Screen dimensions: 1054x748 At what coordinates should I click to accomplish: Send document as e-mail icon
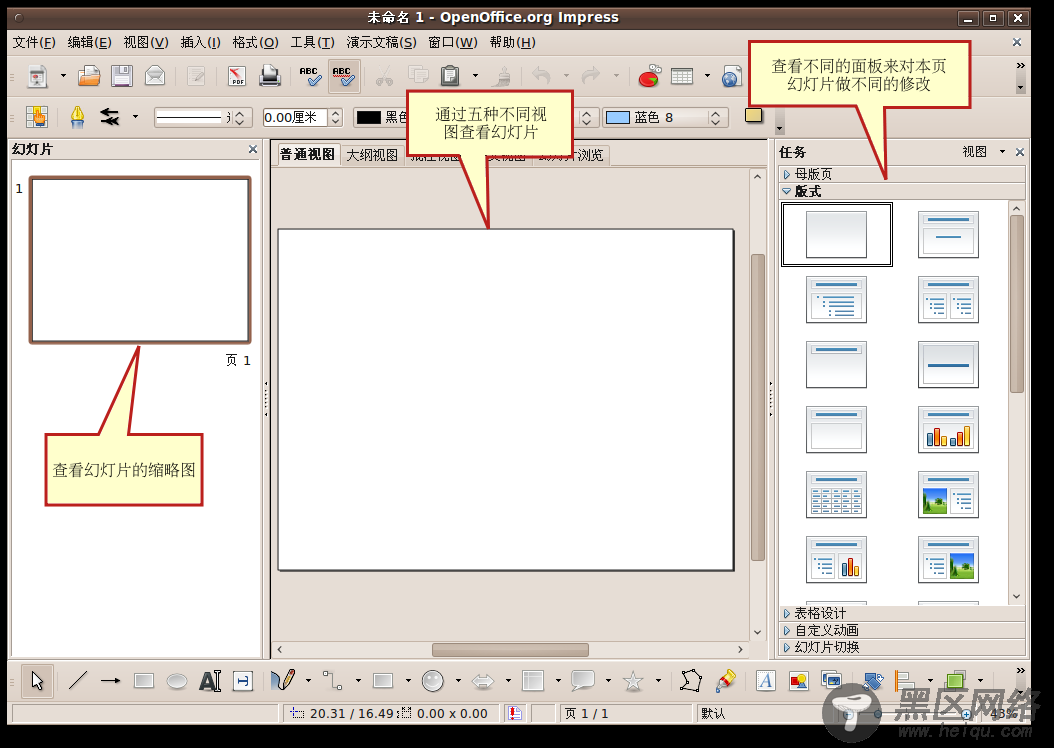click(155, 76)
